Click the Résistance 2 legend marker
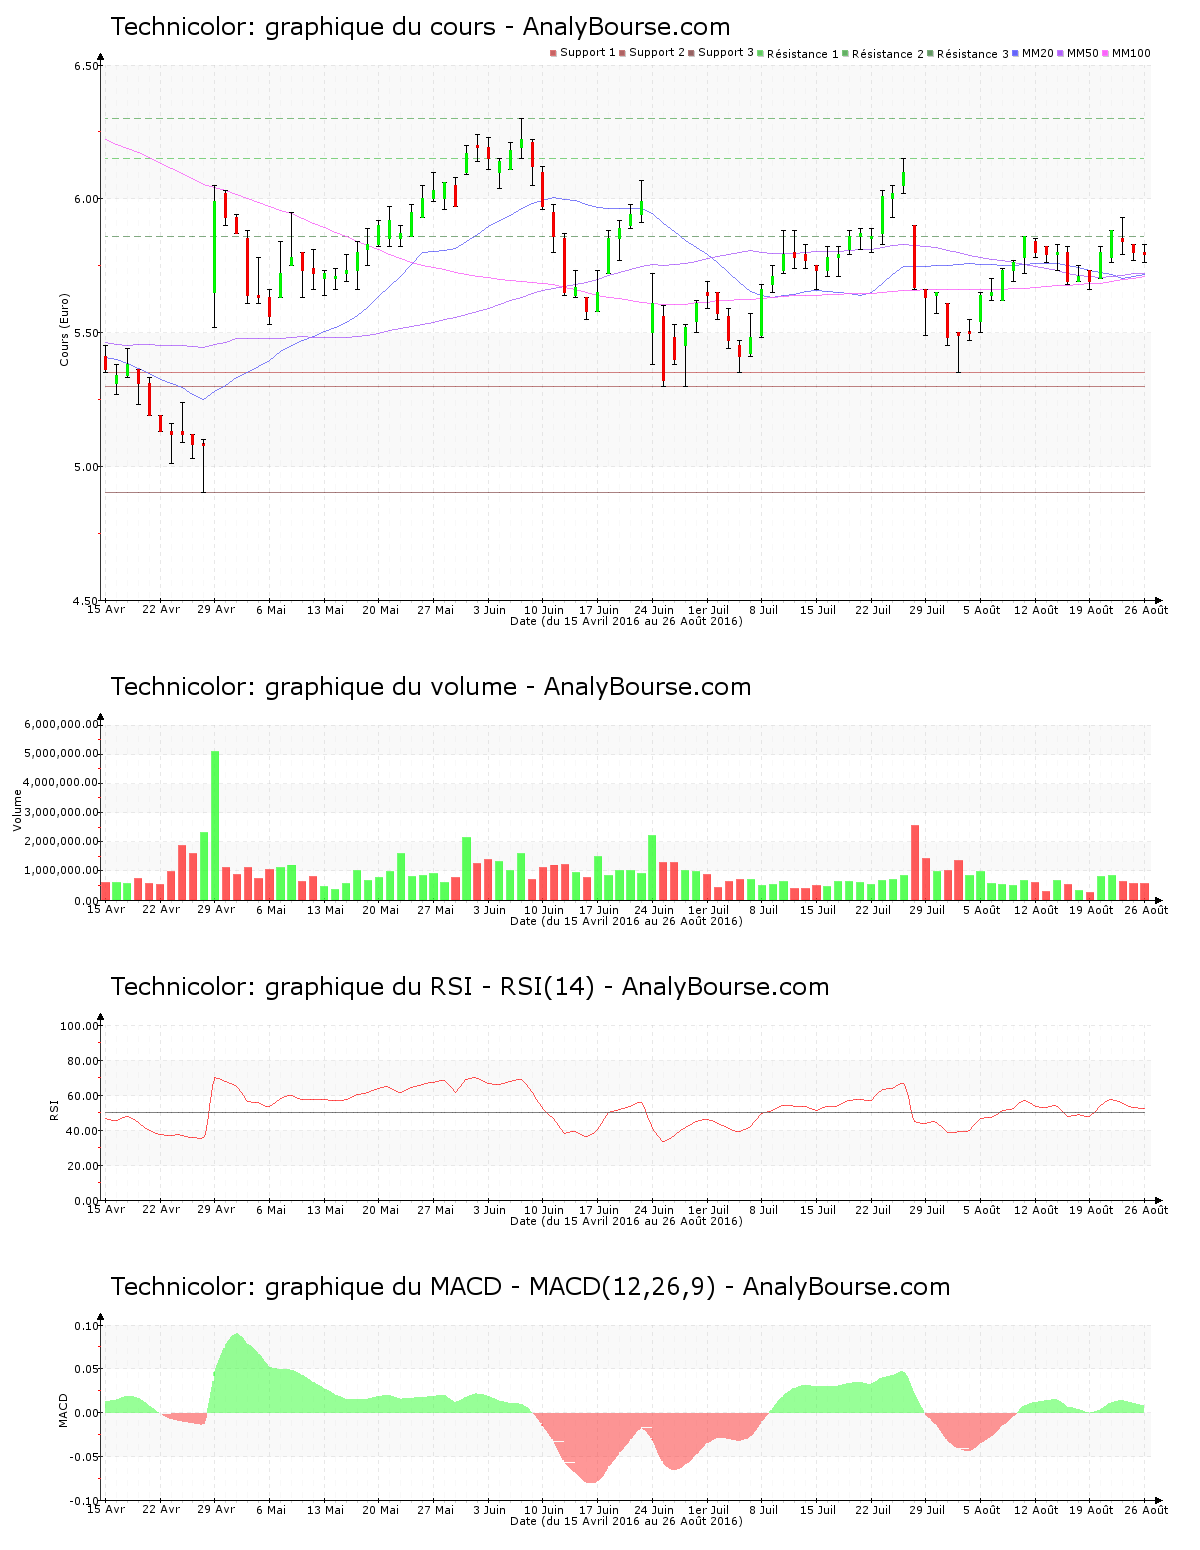This screenshot has width=1200, height=1550. pyautogui.click(x=846, y=54)
